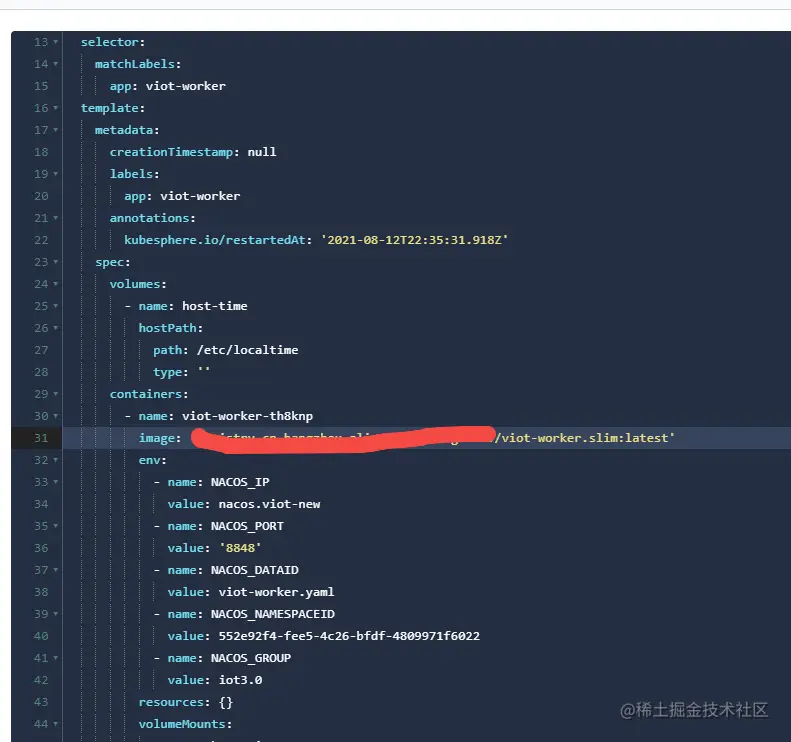Click the 'volumeMounts:' key
The width and height of the screenshot is (791, 742).
(186, 724)
